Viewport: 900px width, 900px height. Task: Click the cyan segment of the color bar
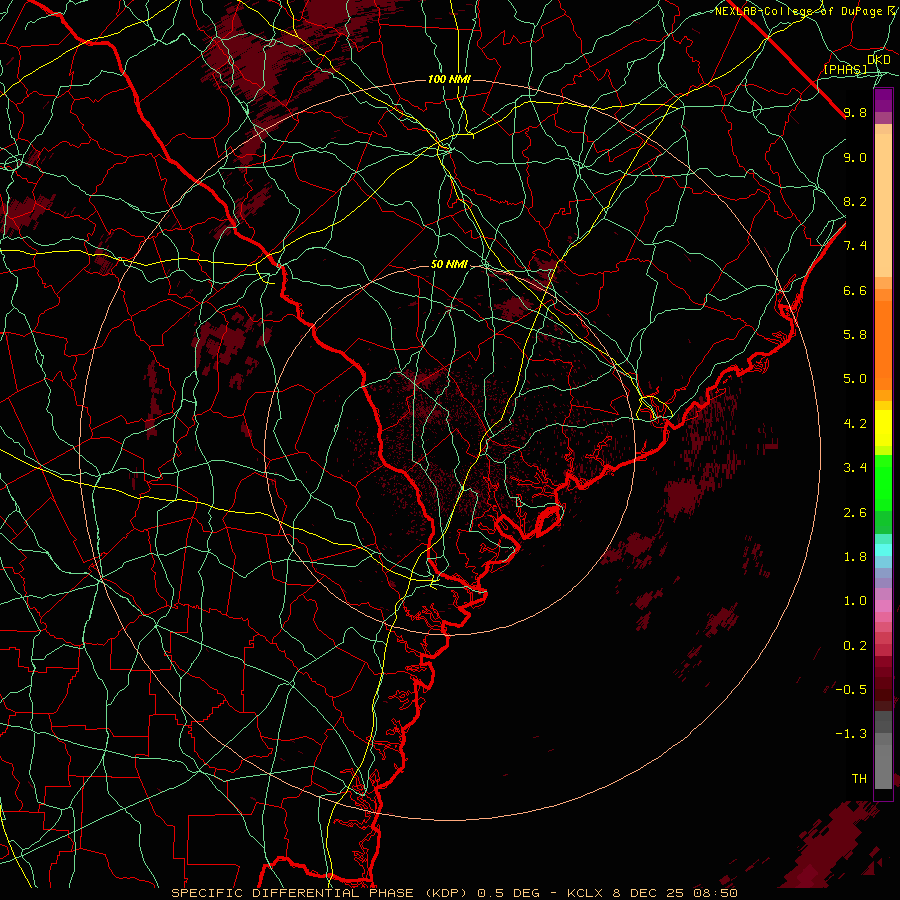[x=883, y=549]
